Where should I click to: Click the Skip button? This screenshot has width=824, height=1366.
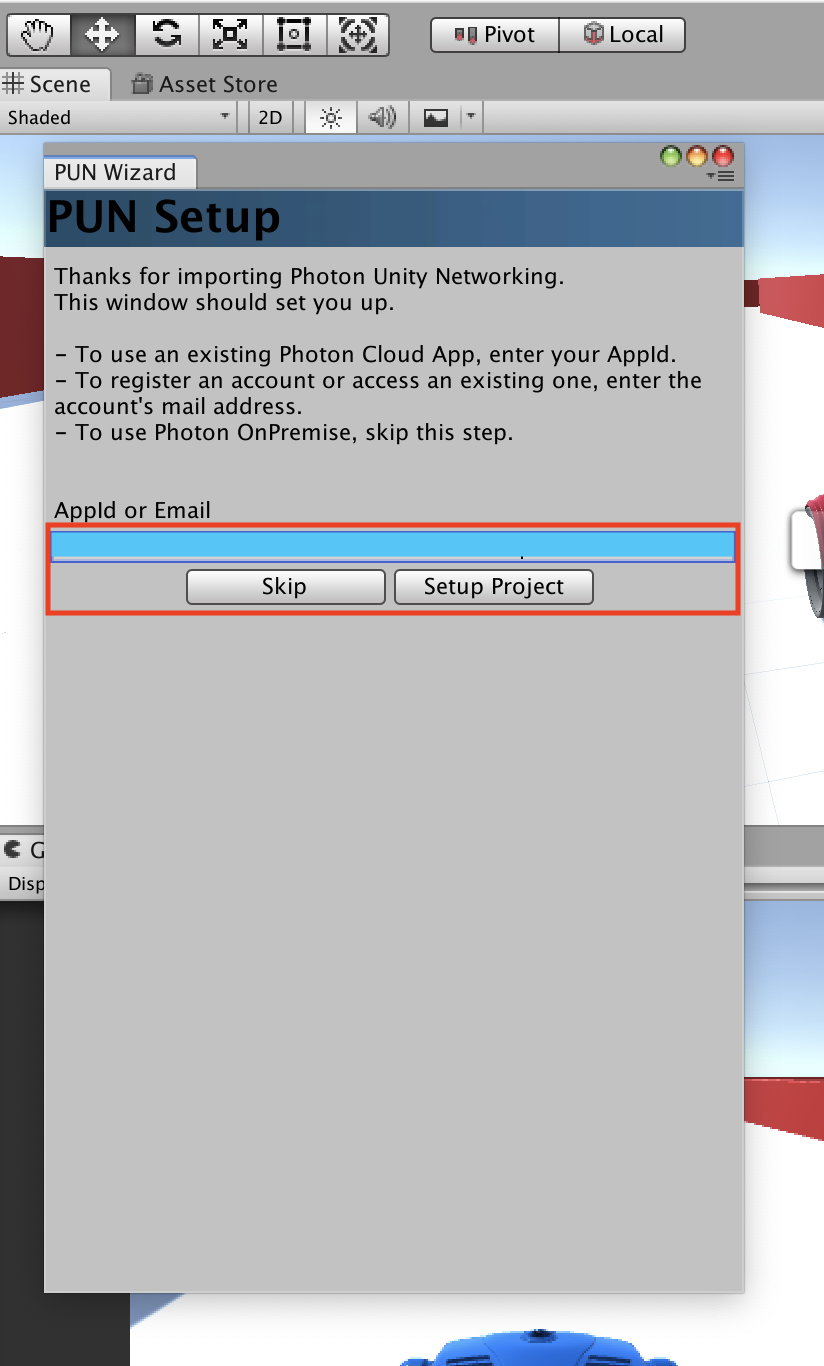click(285, 587)
